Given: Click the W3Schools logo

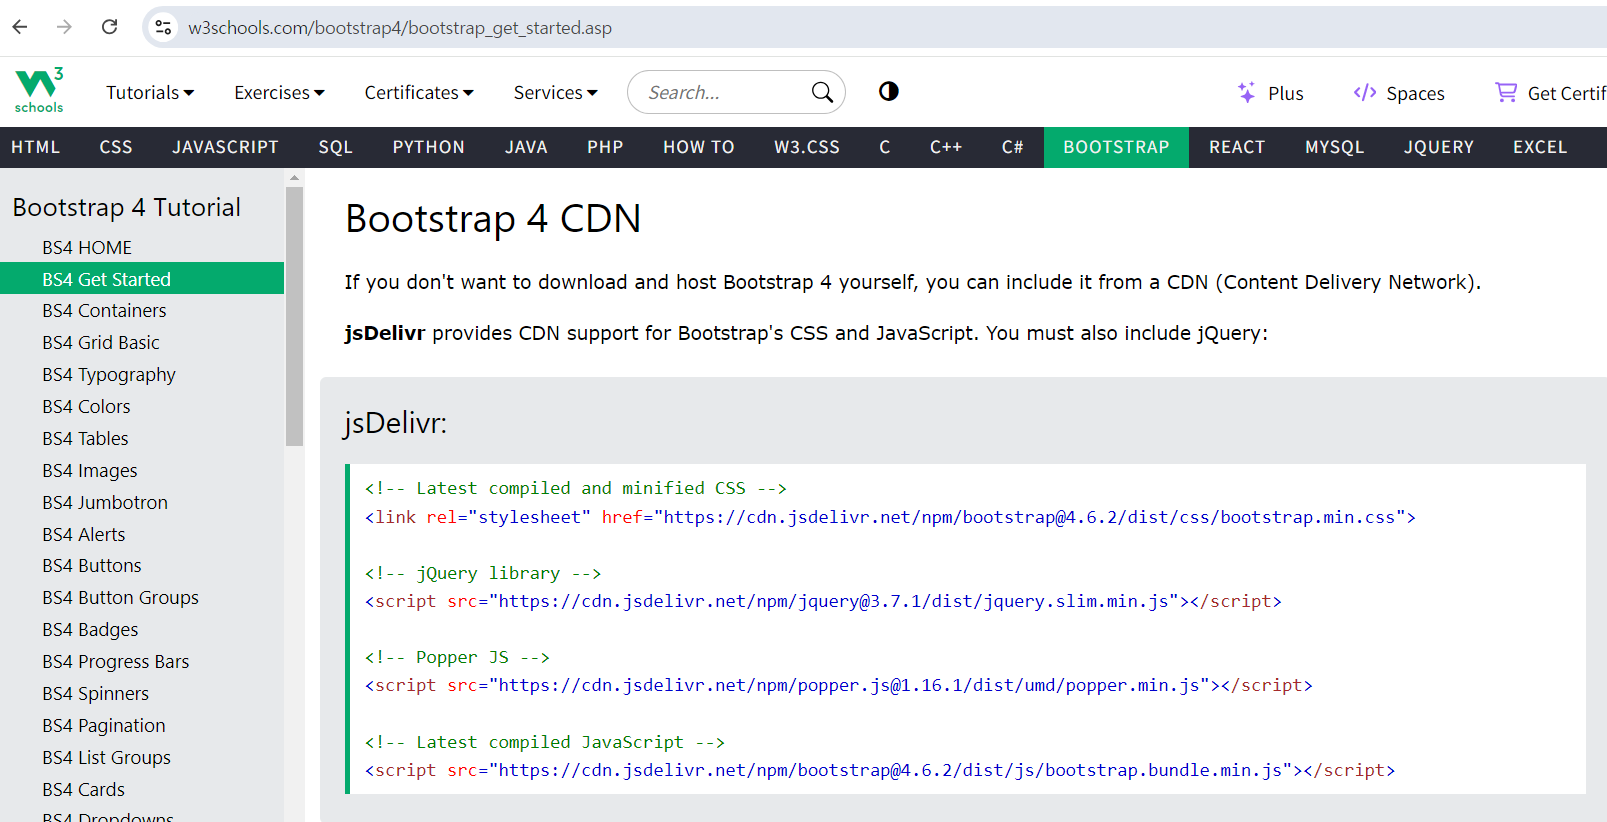Looking at the screenshot, I should click(x=39, y=91).
